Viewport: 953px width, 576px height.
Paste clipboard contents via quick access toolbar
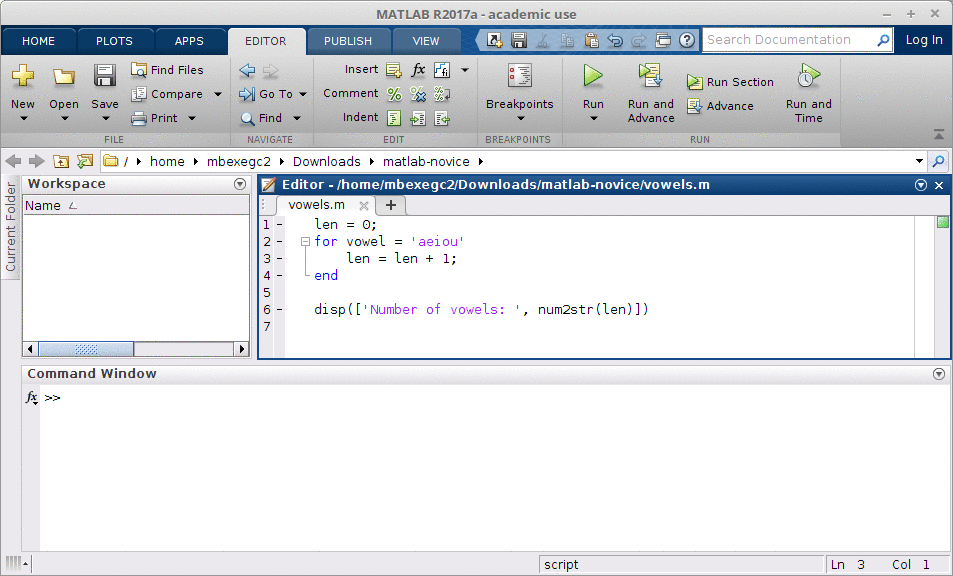[591, 38]
